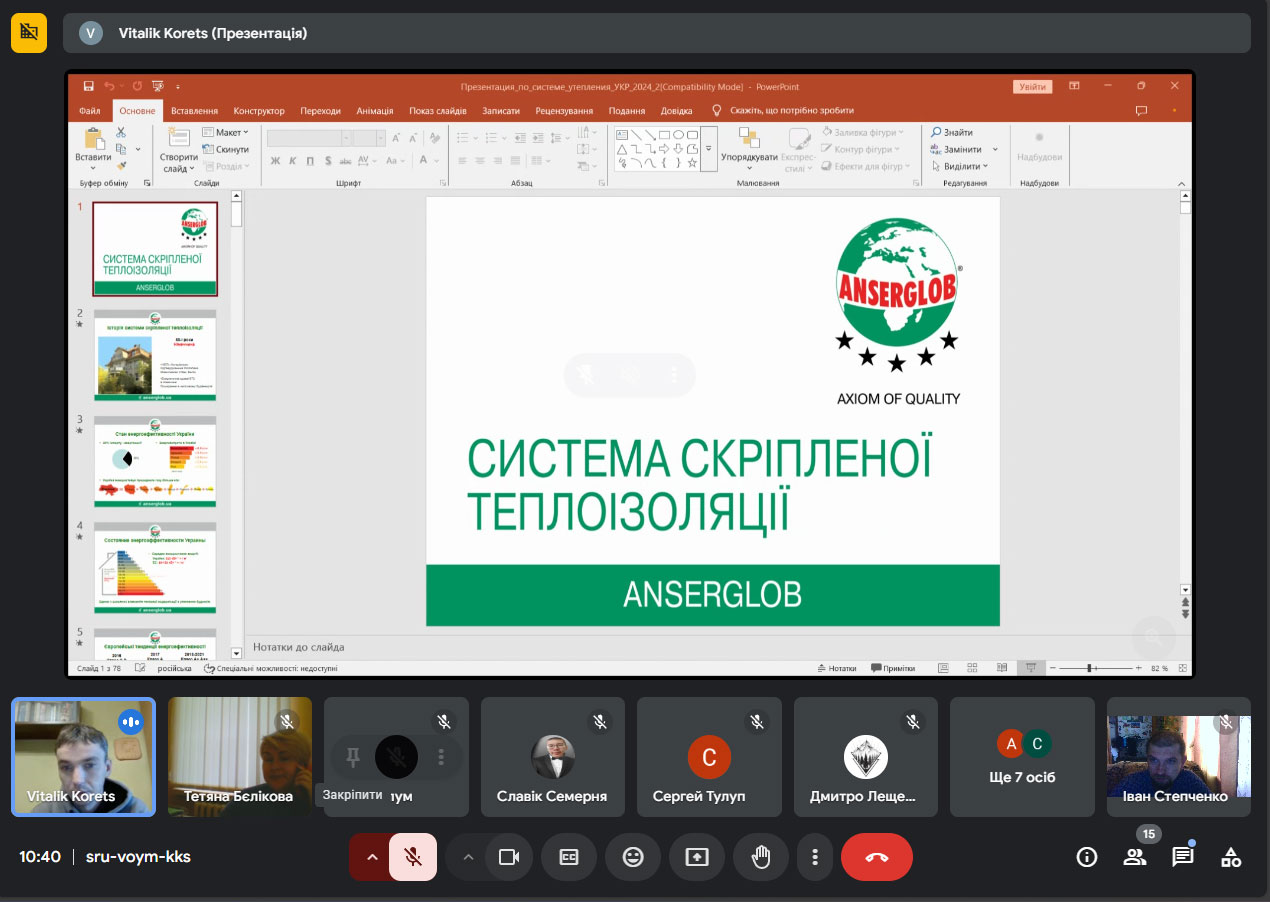Screen dimensions: 1270x902
Task: Switch to Показ слайдів tab
Action: [x=437, y=111]
